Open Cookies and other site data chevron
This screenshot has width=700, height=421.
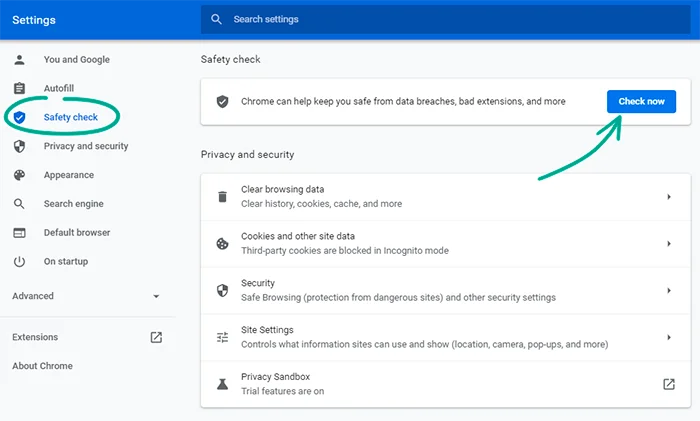click(x=669, y=243)
